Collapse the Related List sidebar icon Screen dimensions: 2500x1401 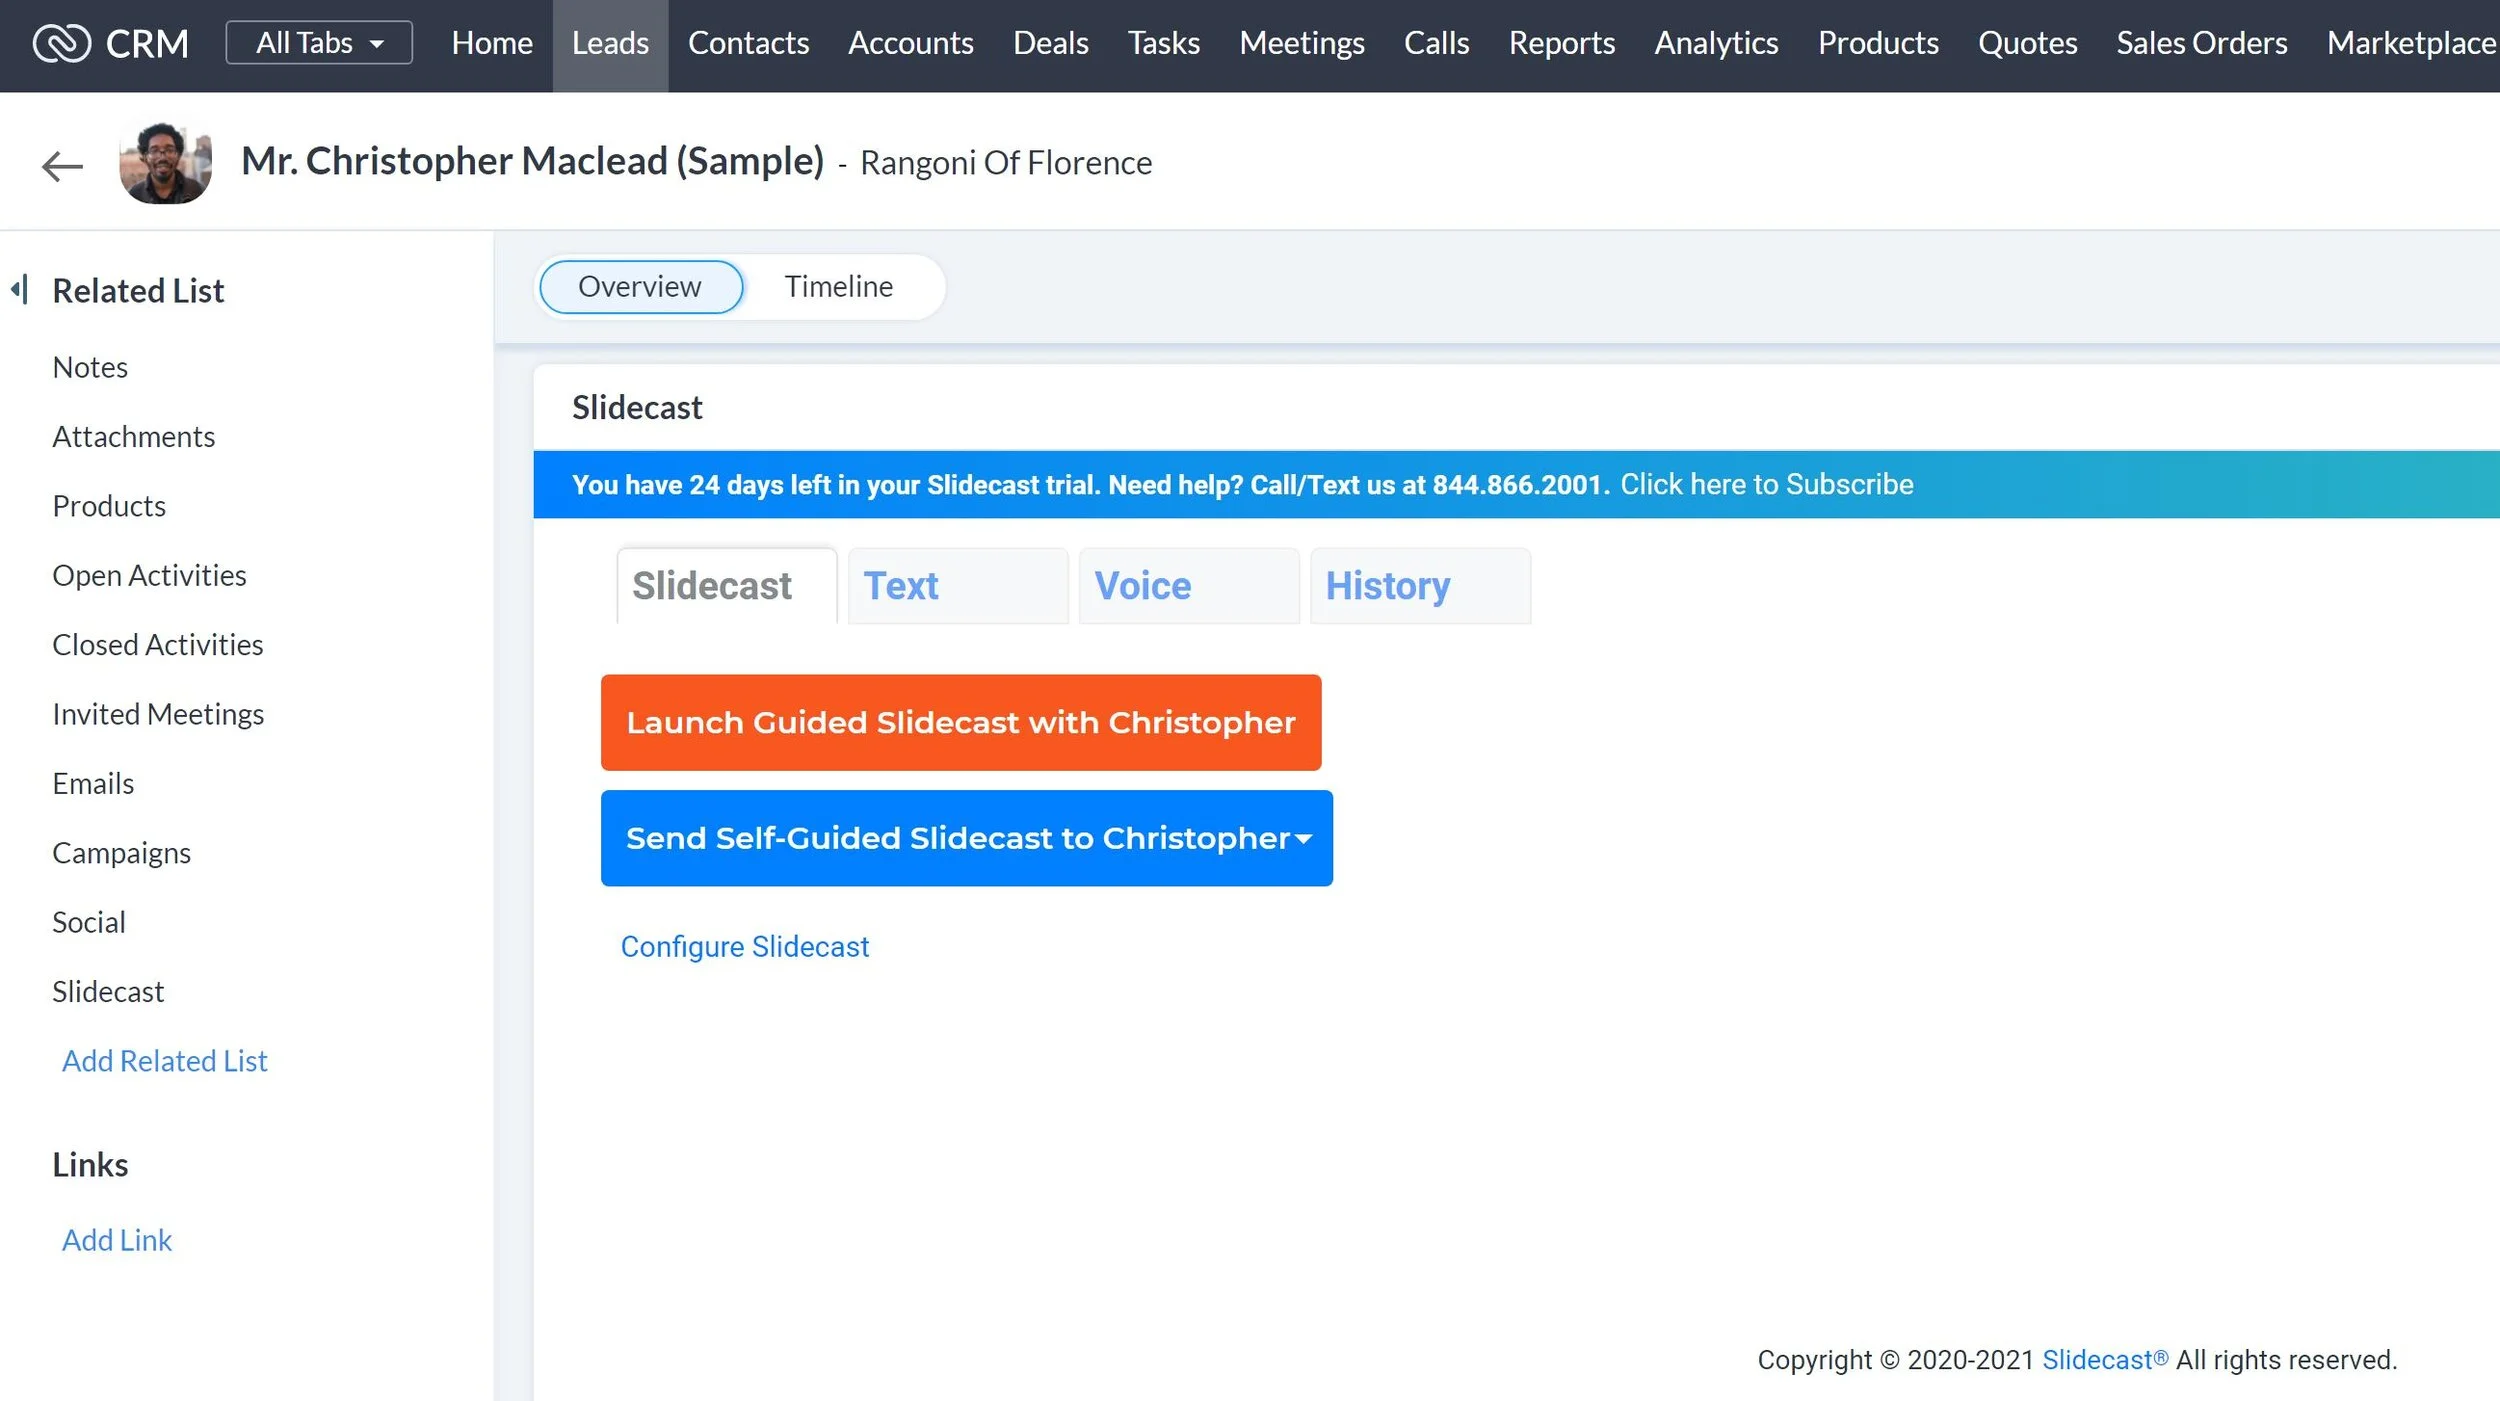tap(19, 290)
